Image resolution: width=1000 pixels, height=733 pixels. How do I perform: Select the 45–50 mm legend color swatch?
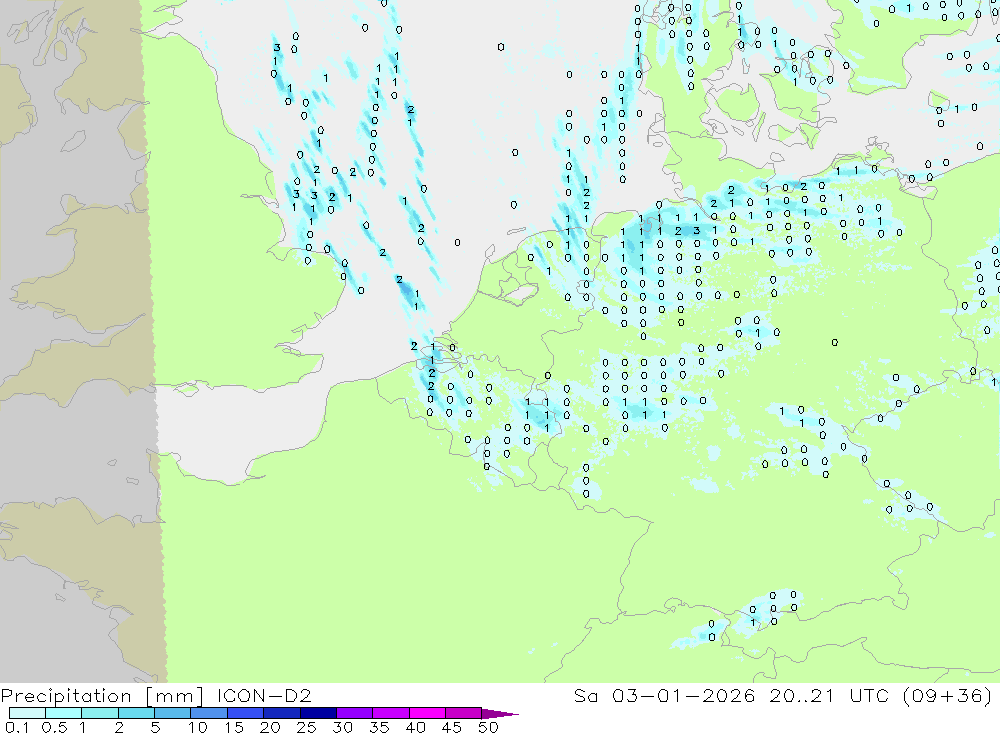point(464,713)
